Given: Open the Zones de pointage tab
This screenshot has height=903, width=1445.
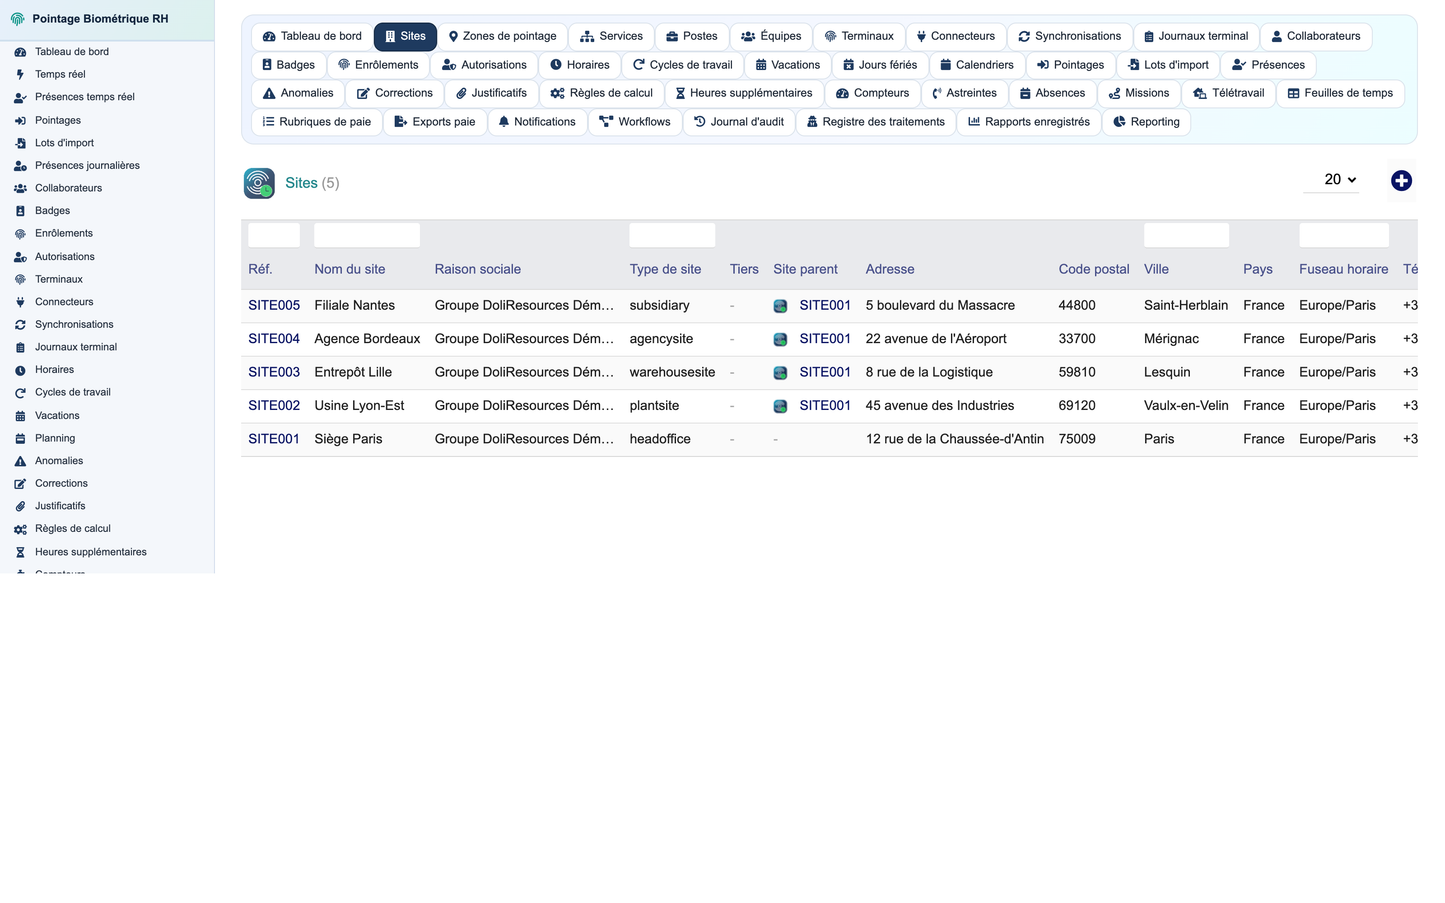Looking at the screenshot, I should coord(502,36).
